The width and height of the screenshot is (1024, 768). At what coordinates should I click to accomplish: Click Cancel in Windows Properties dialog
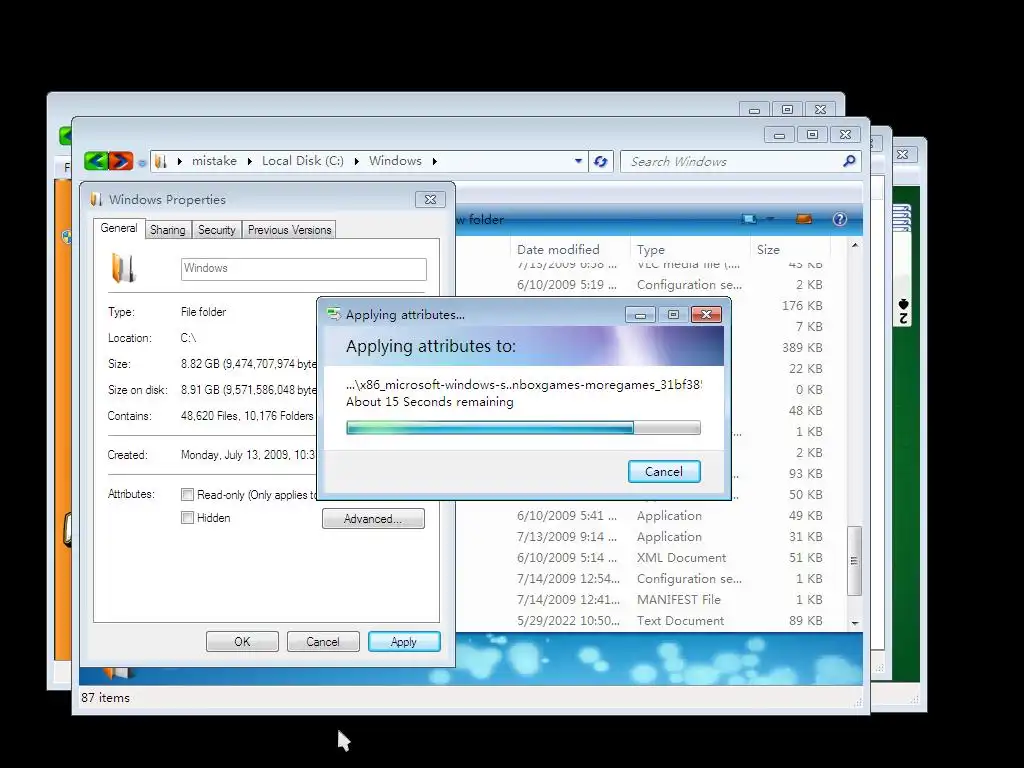click(323, 641)
